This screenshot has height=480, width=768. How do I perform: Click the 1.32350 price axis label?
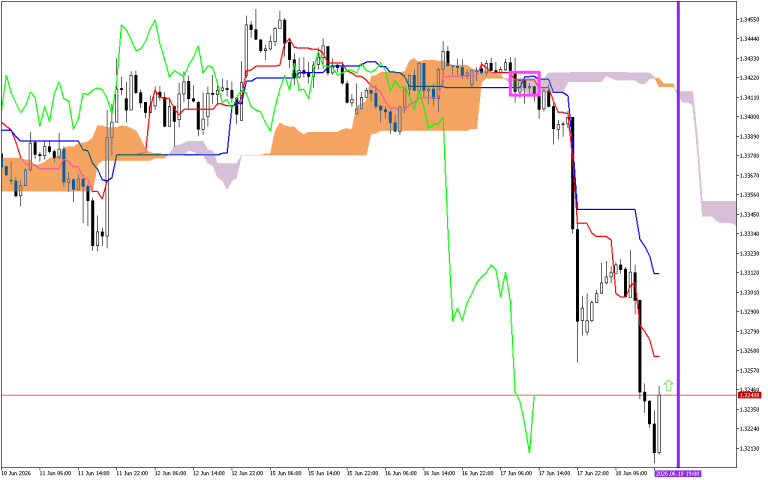pos(750,409)
